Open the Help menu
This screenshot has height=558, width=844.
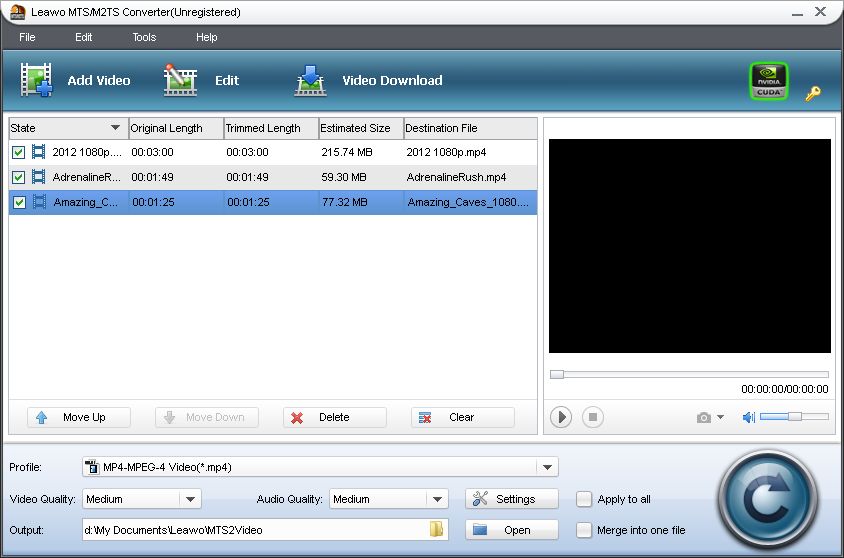tap(207, 37)
